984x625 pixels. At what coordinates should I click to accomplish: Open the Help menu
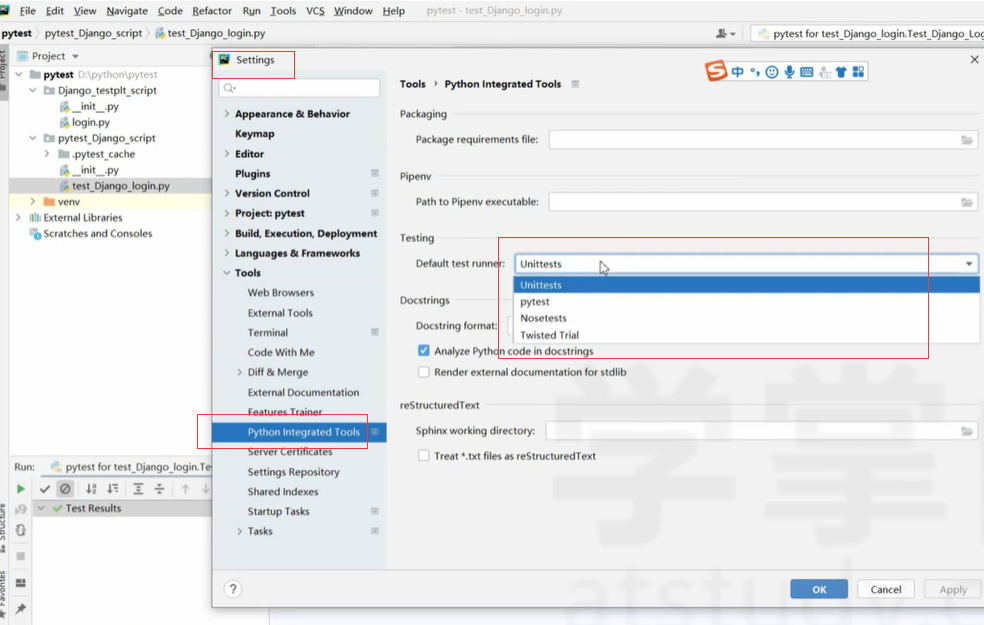point(393,11)
